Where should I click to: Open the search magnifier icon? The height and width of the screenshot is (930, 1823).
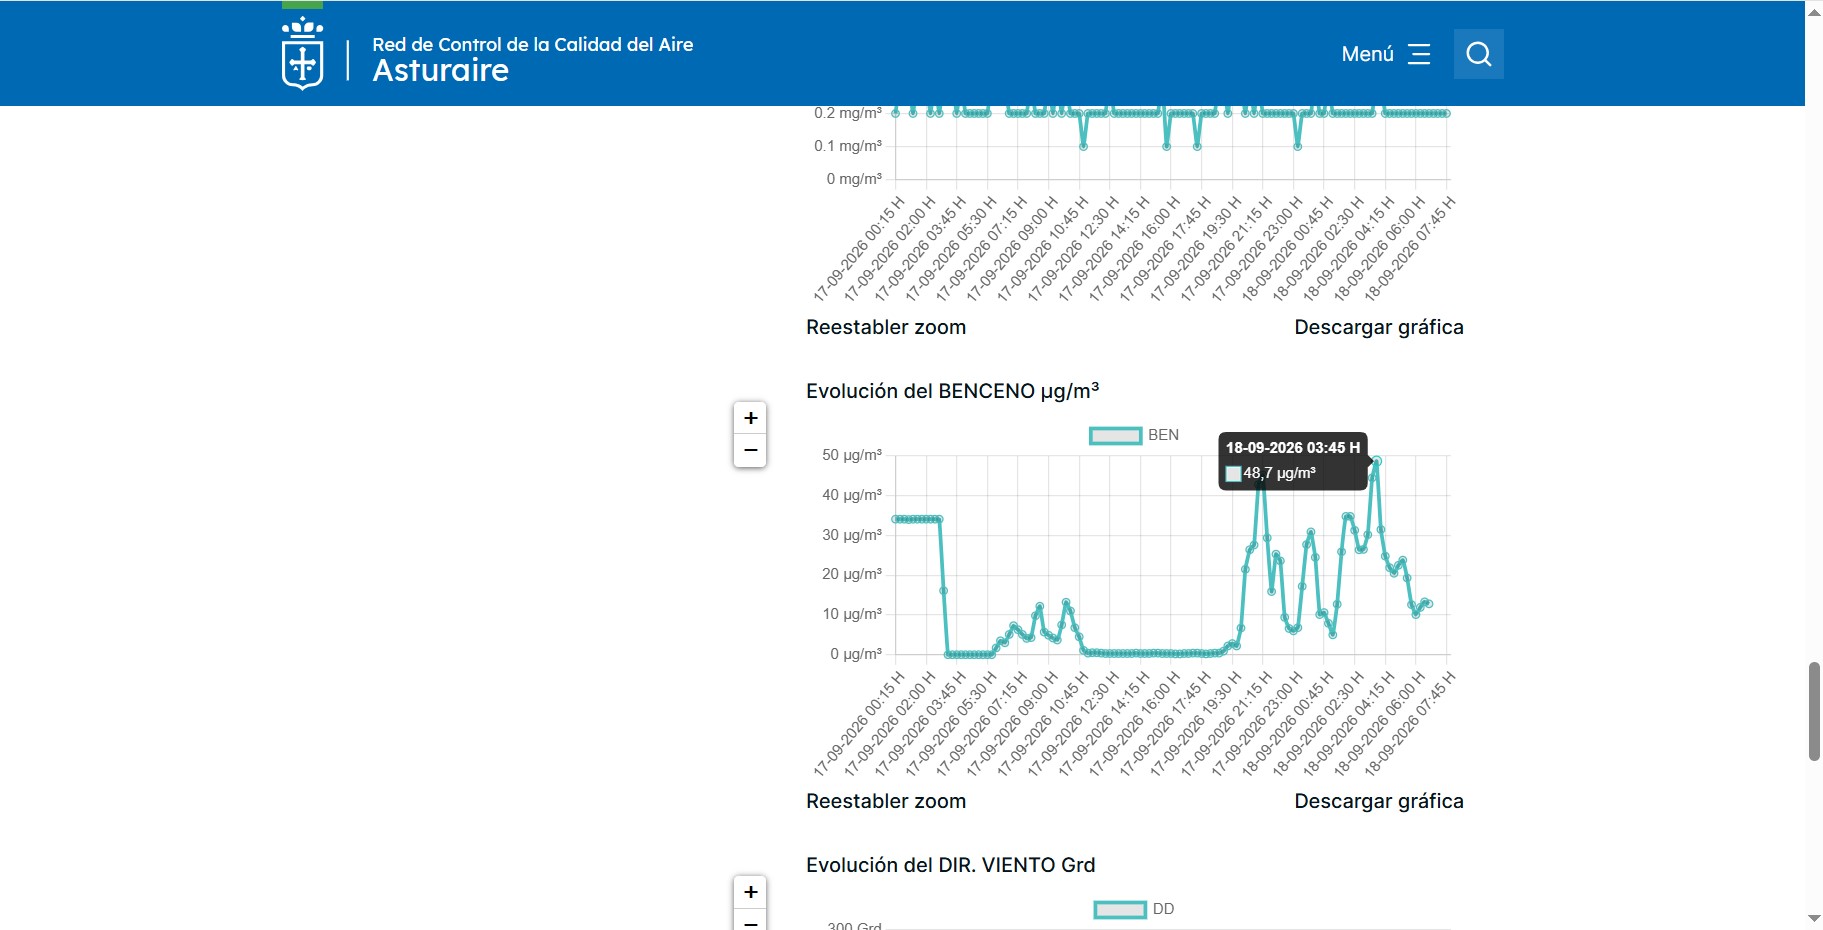1479,54
